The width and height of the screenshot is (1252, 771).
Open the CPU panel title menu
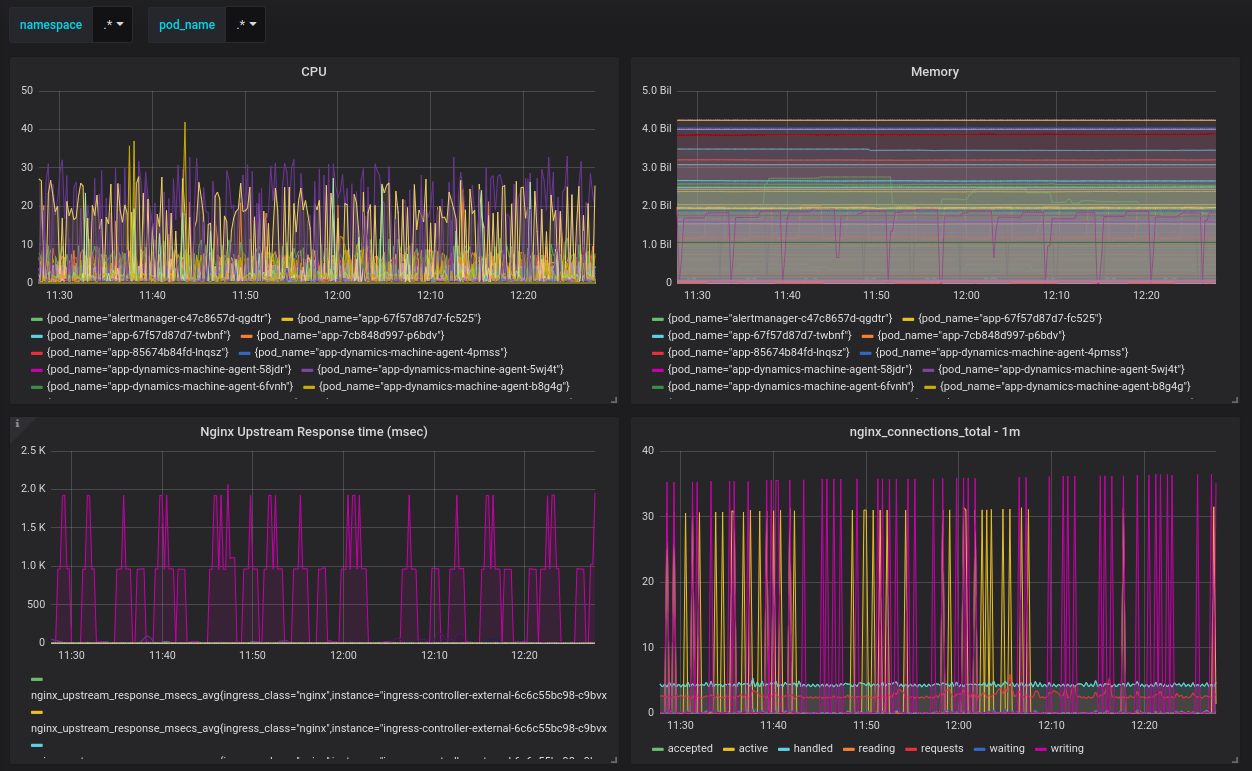point(314,72)
